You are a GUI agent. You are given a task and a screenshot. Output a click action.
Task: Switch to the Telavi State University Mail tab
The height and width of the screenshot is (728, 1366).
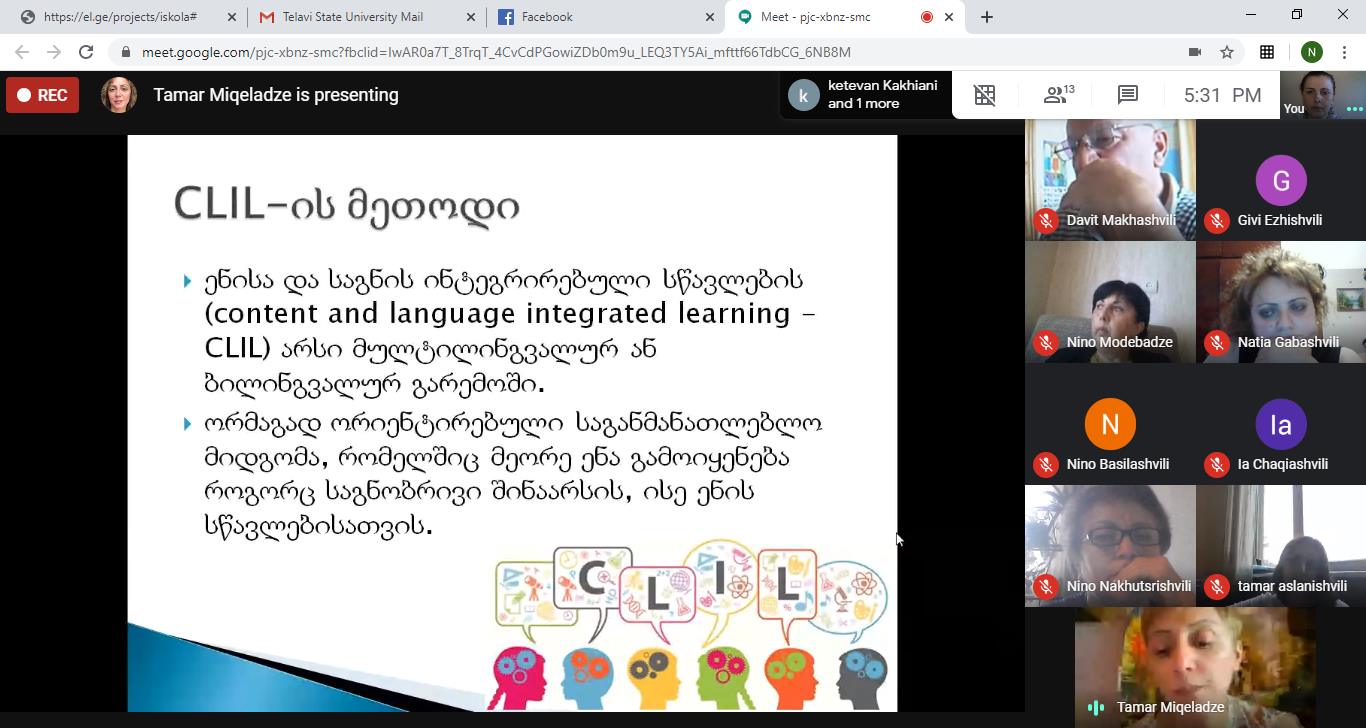coord(353,17)
